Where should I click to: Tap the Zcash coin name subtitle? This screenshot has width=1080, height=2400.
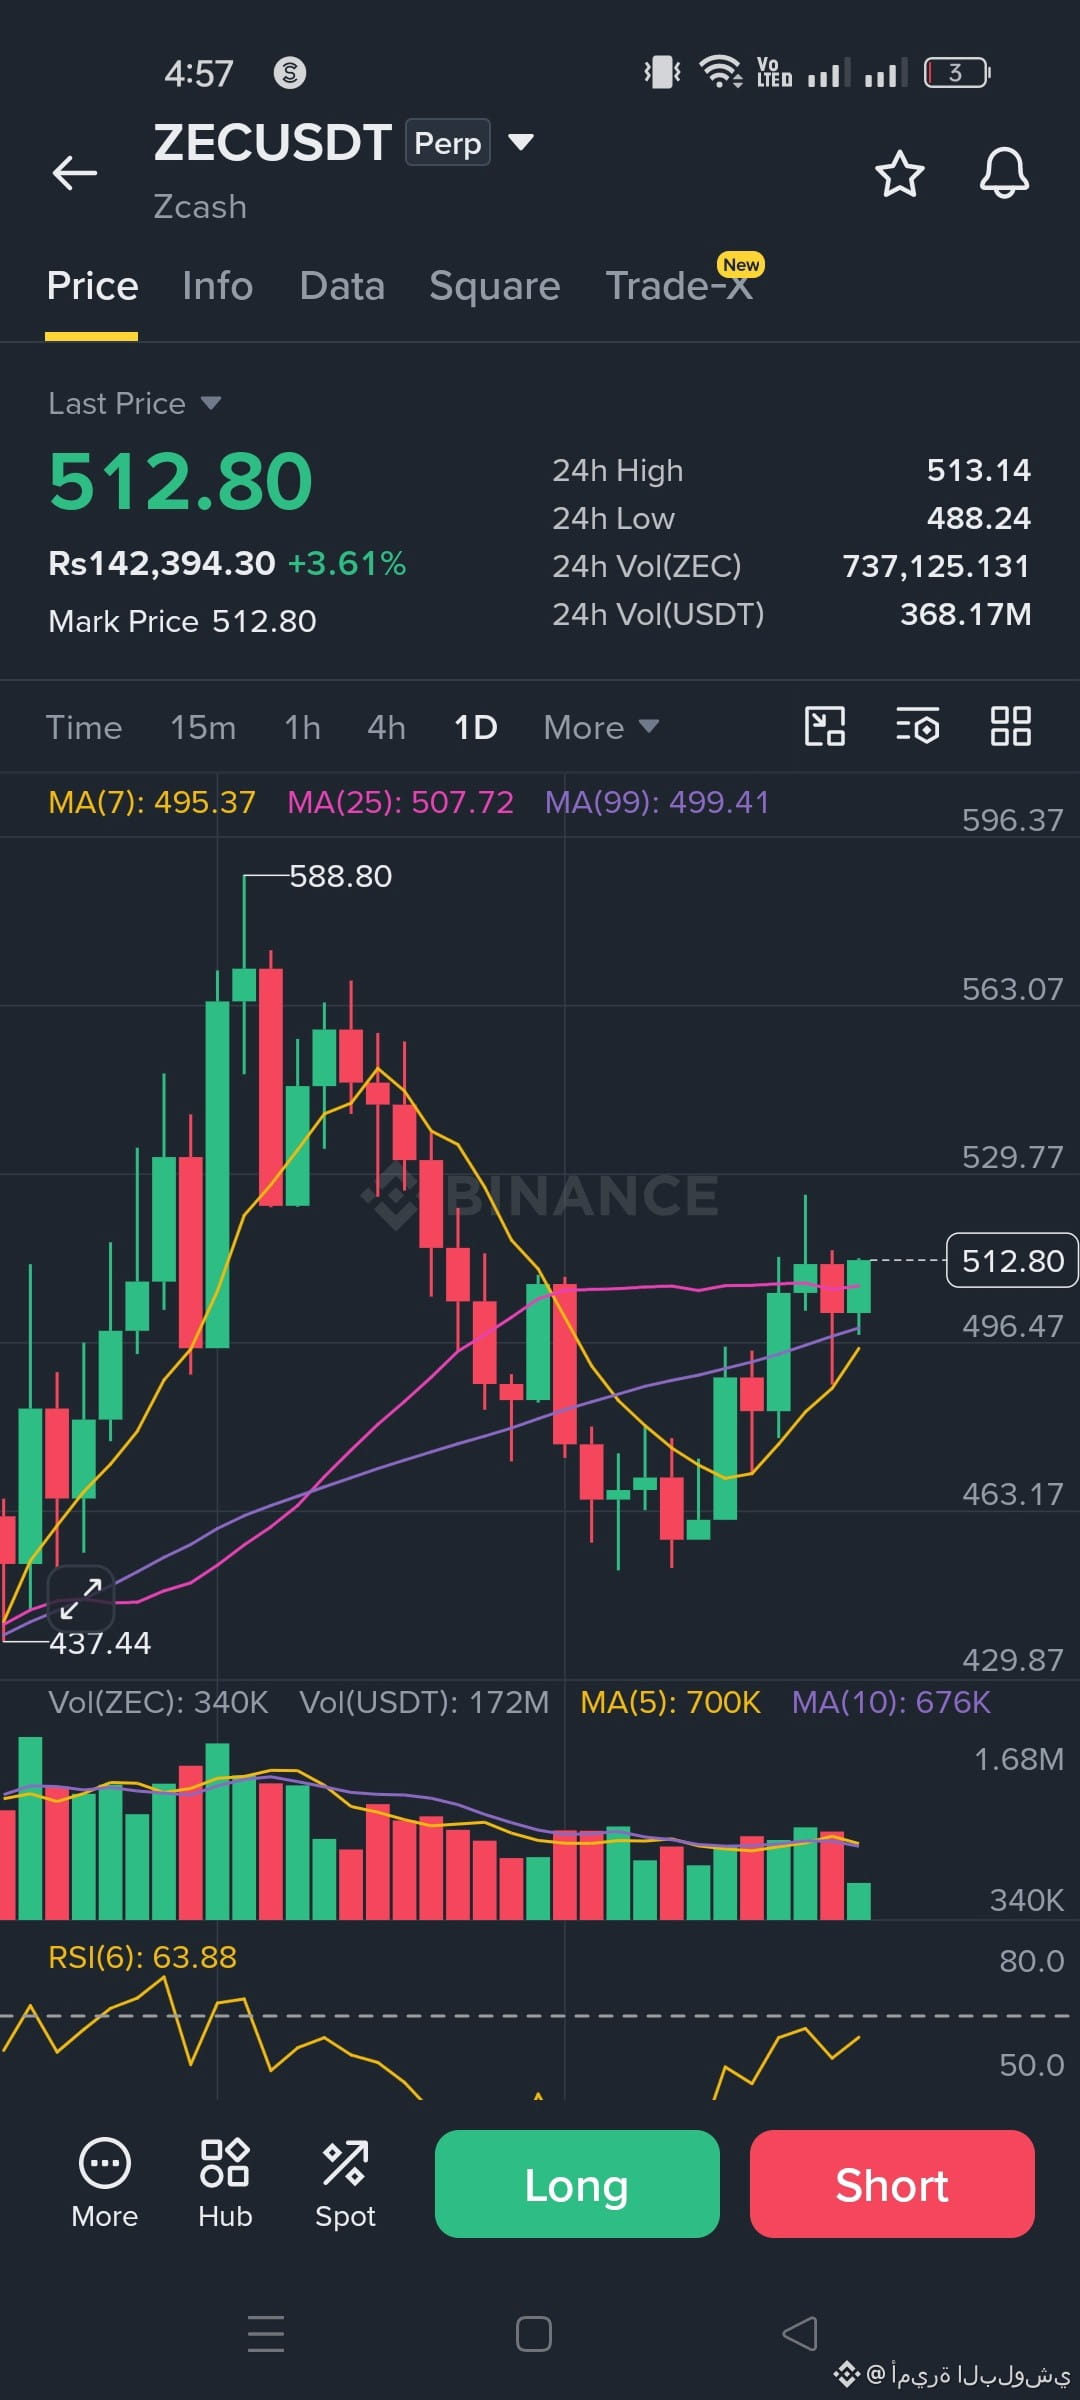tap(200, 207)
